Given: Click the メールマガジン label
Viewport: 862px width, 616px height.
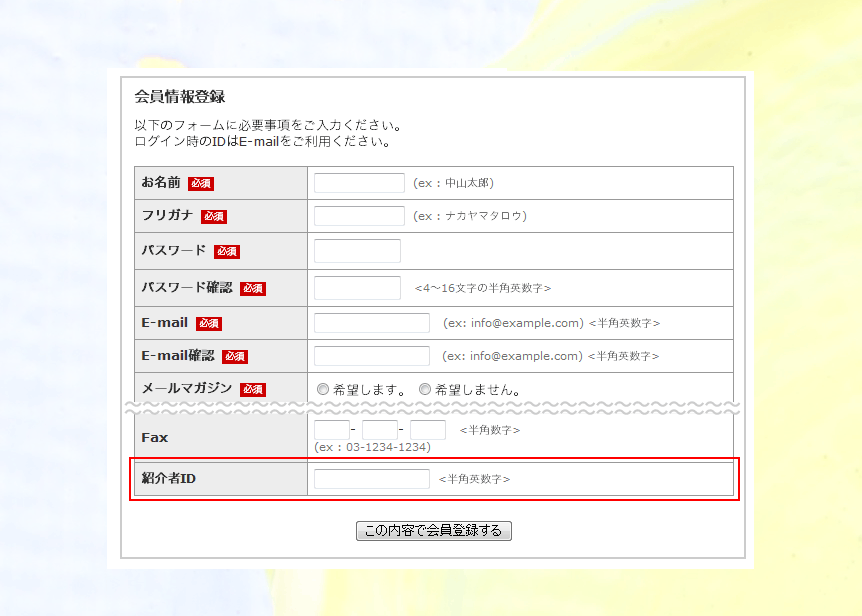Looking at the screenshot, I should 187,389.
